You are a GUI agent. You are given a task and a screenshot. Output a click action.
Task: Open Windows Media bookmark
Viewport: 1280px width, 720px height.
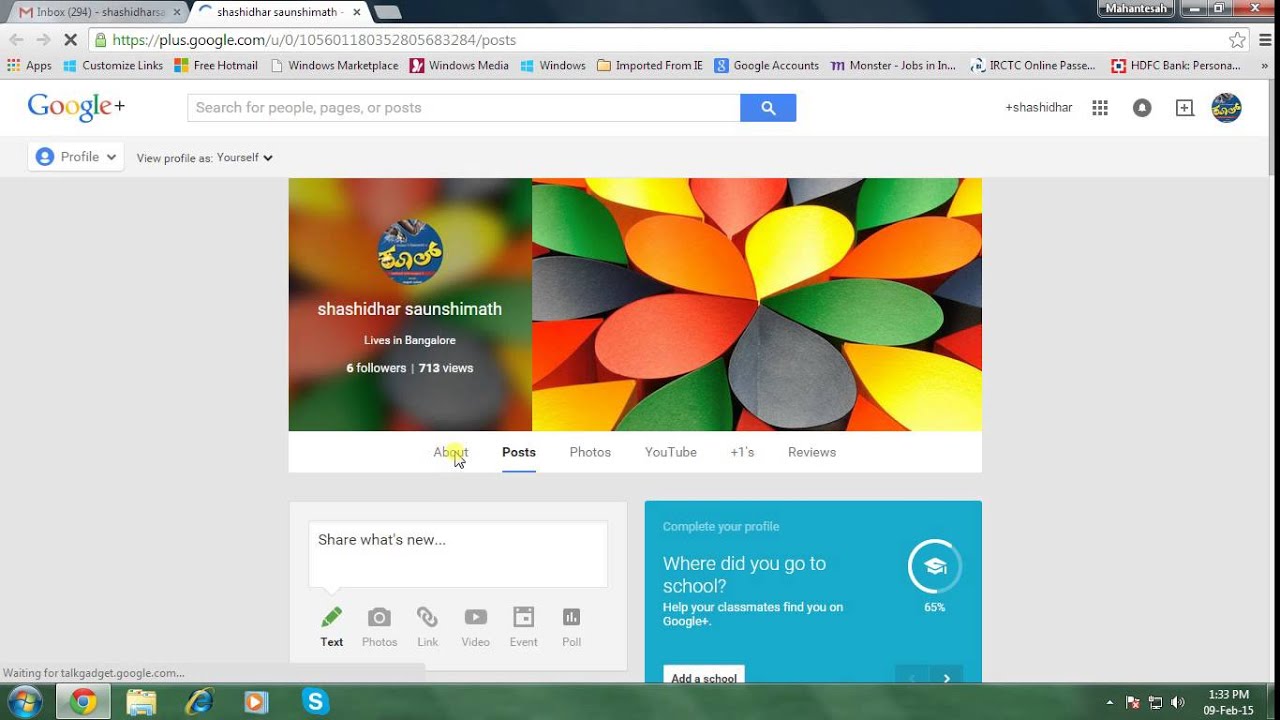tap(459, 65)
